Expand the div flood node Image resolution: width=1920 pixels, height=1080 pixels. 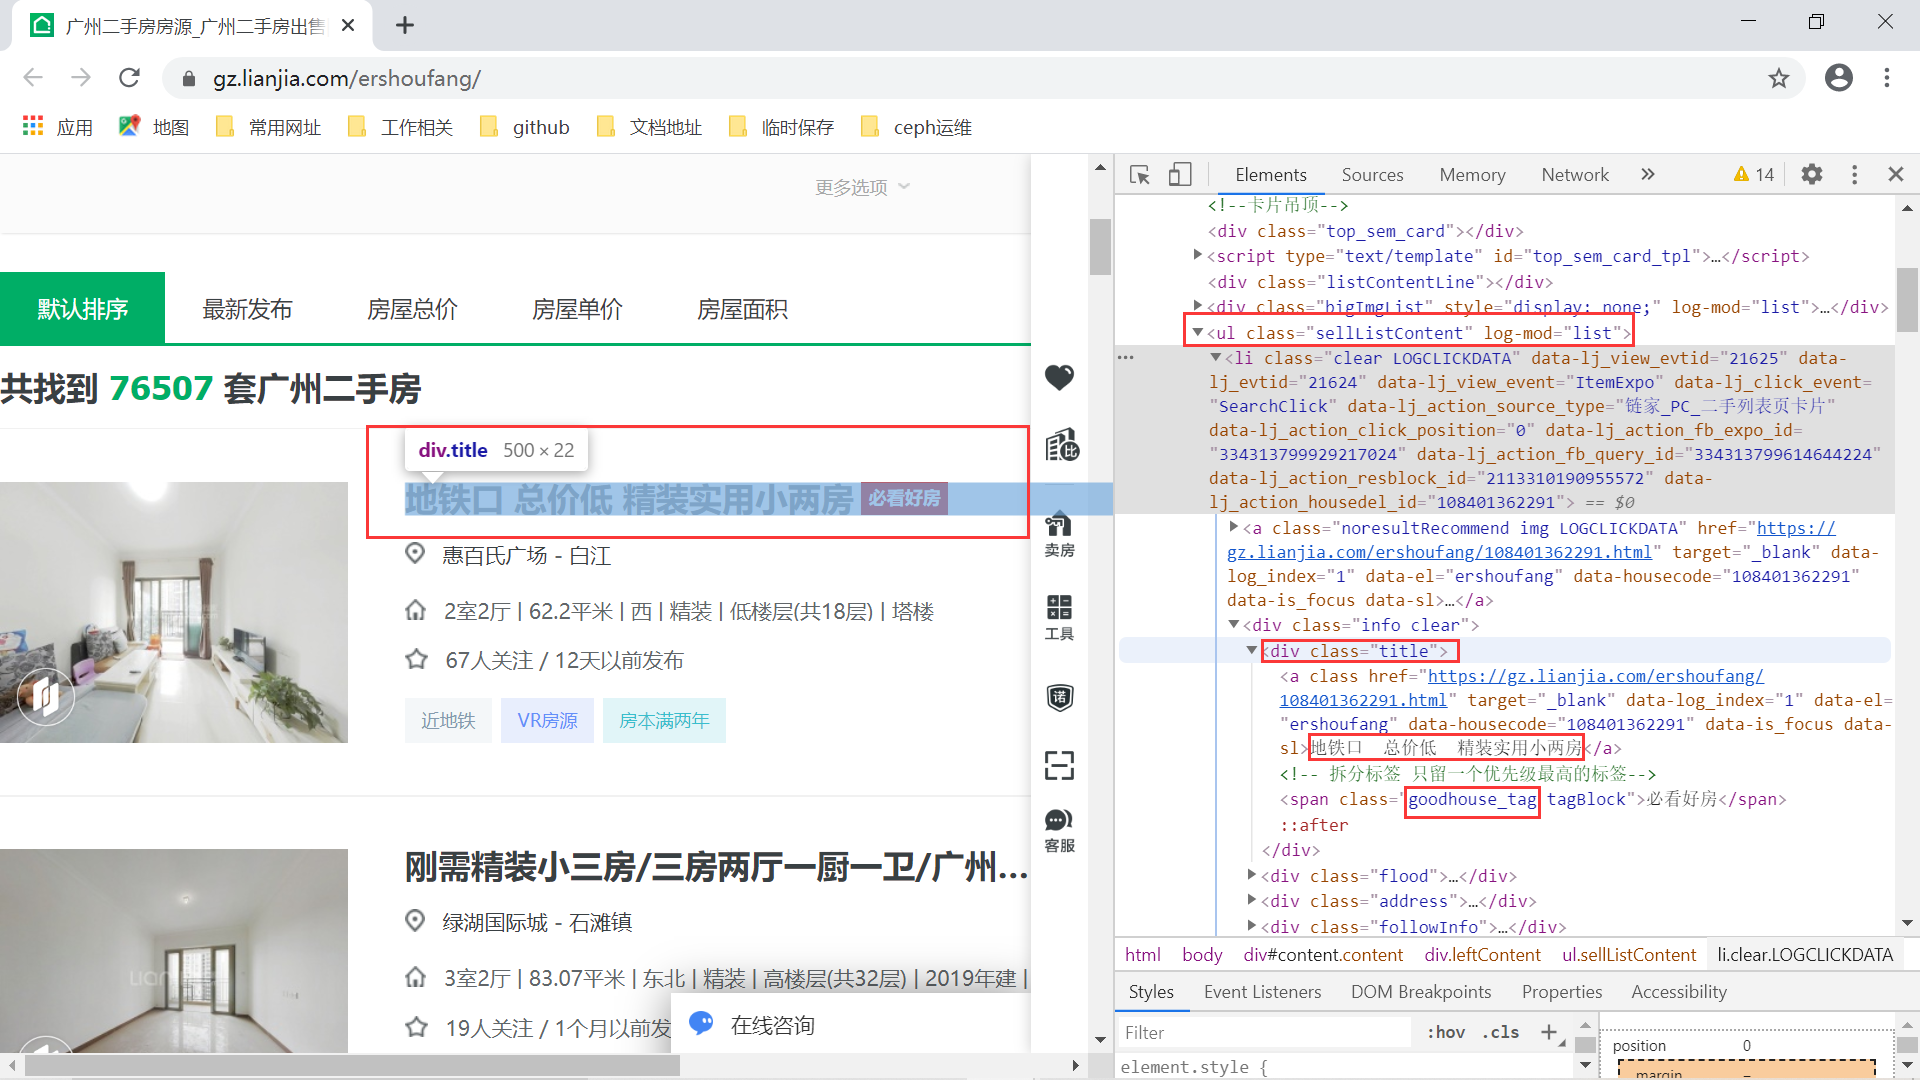click(x=1251, y=875)
